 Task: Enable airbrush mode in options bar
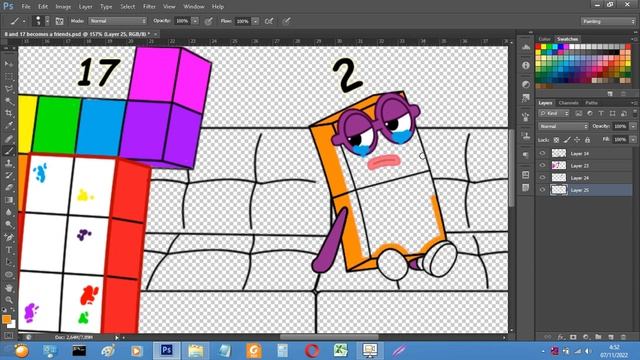tap(269, 21)
